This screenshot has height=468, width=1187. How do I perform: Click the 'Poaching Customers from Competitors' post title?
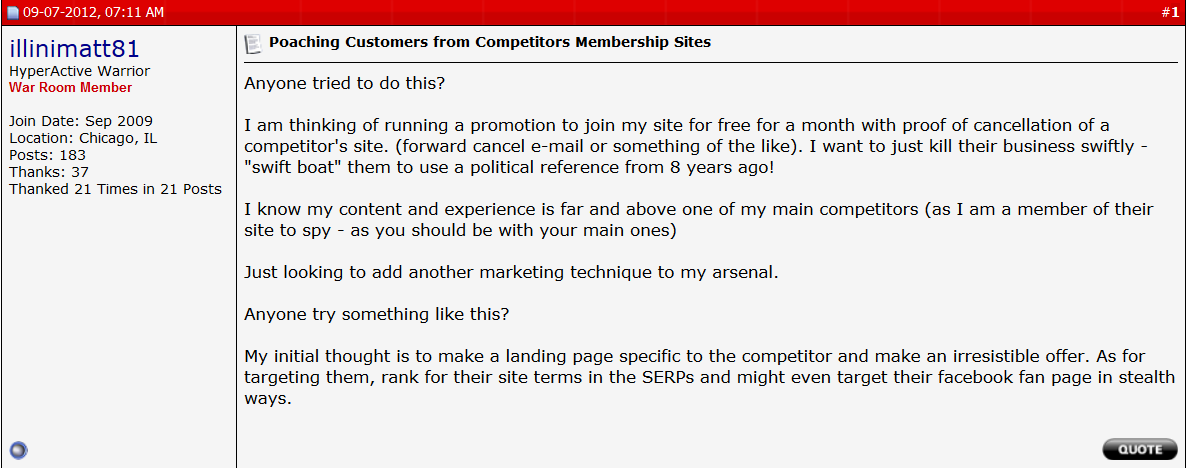[490, 42]
